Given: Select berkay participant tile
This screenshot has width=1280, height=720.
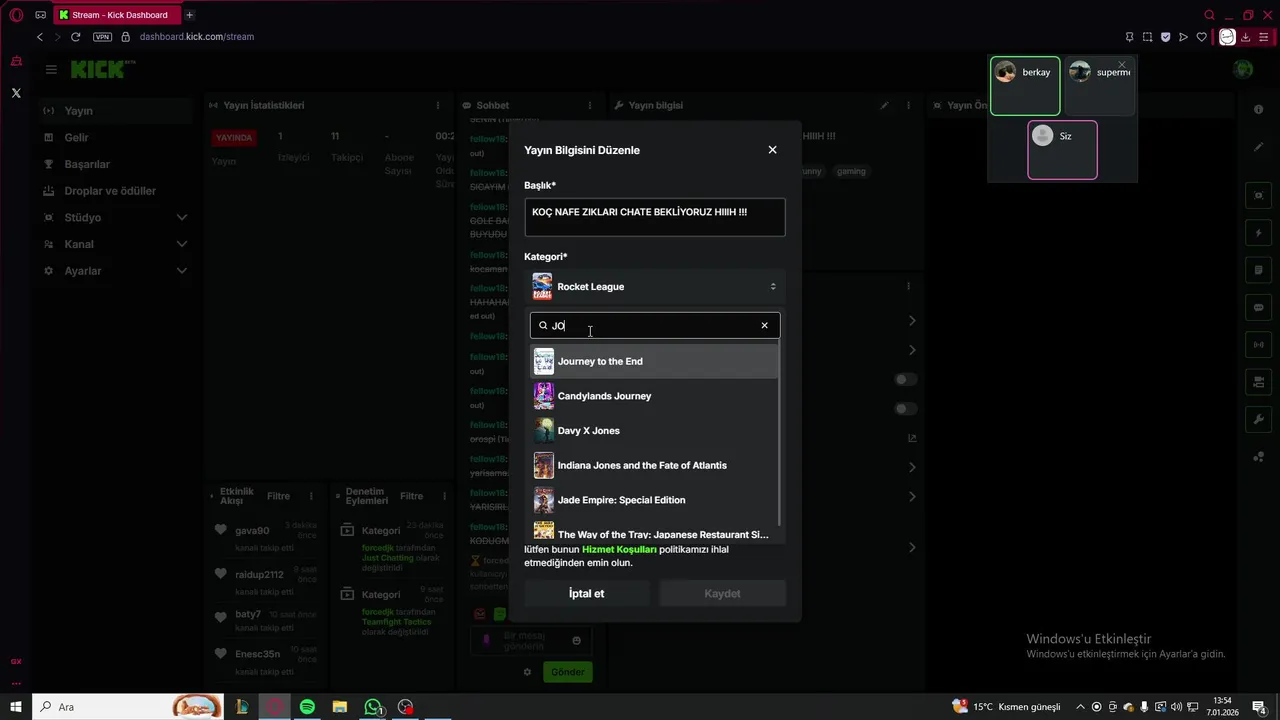Looking at the screenshot, I should 1025,86.
